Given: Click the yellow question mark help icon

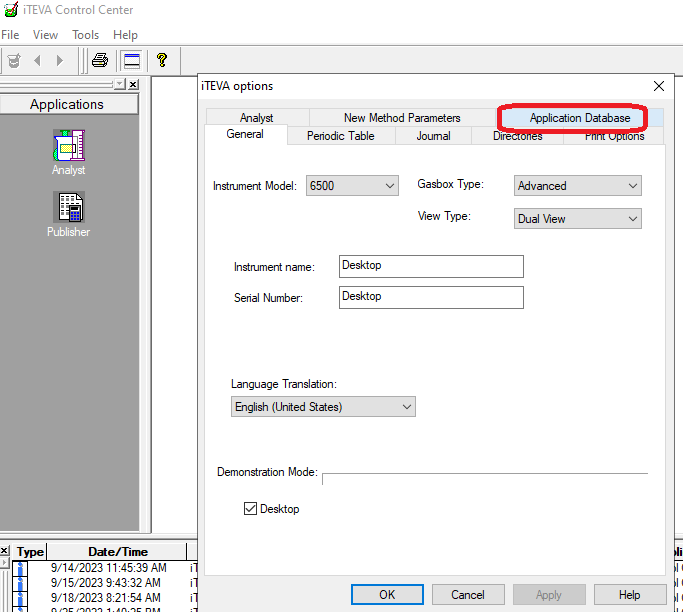Looking at the screenshot, I should (162, 60).
